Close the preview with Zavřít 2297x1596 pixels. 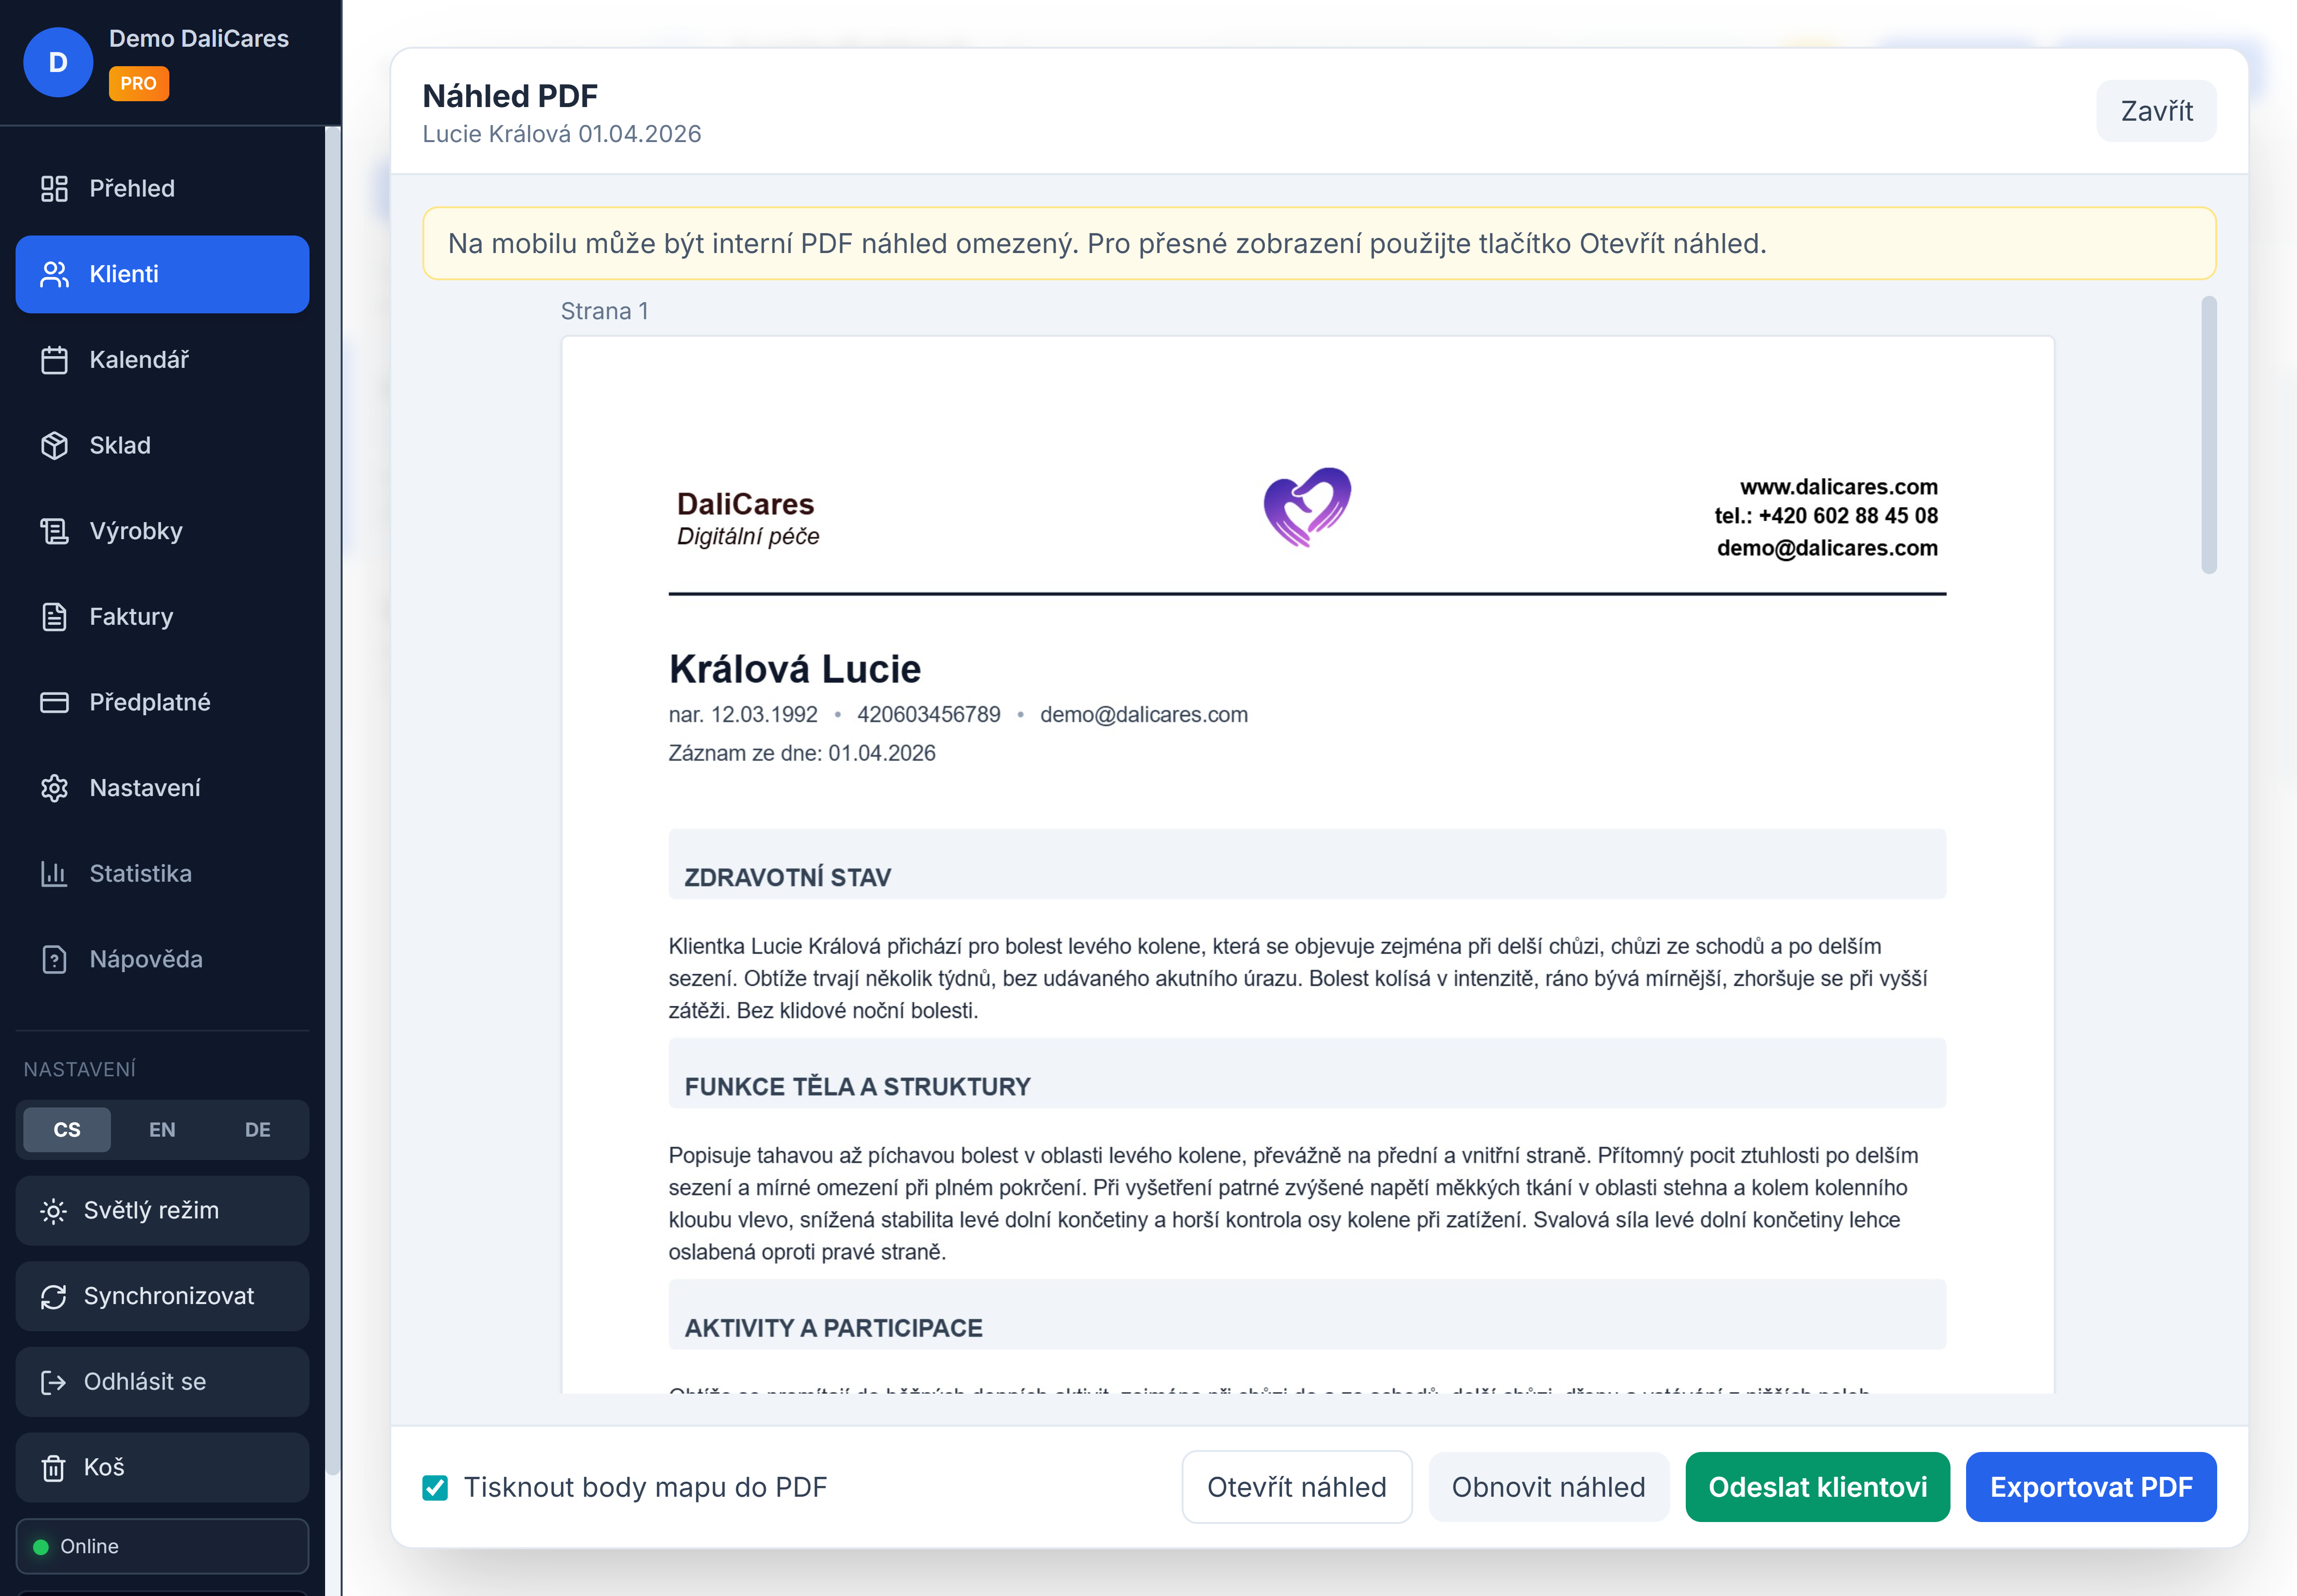[x=2156, y=111]
